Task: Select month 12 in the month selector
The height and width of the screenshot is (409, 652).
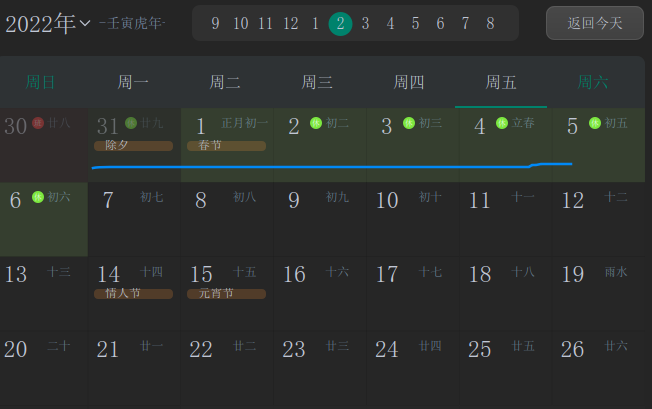Action: click(x=290, y=23)
